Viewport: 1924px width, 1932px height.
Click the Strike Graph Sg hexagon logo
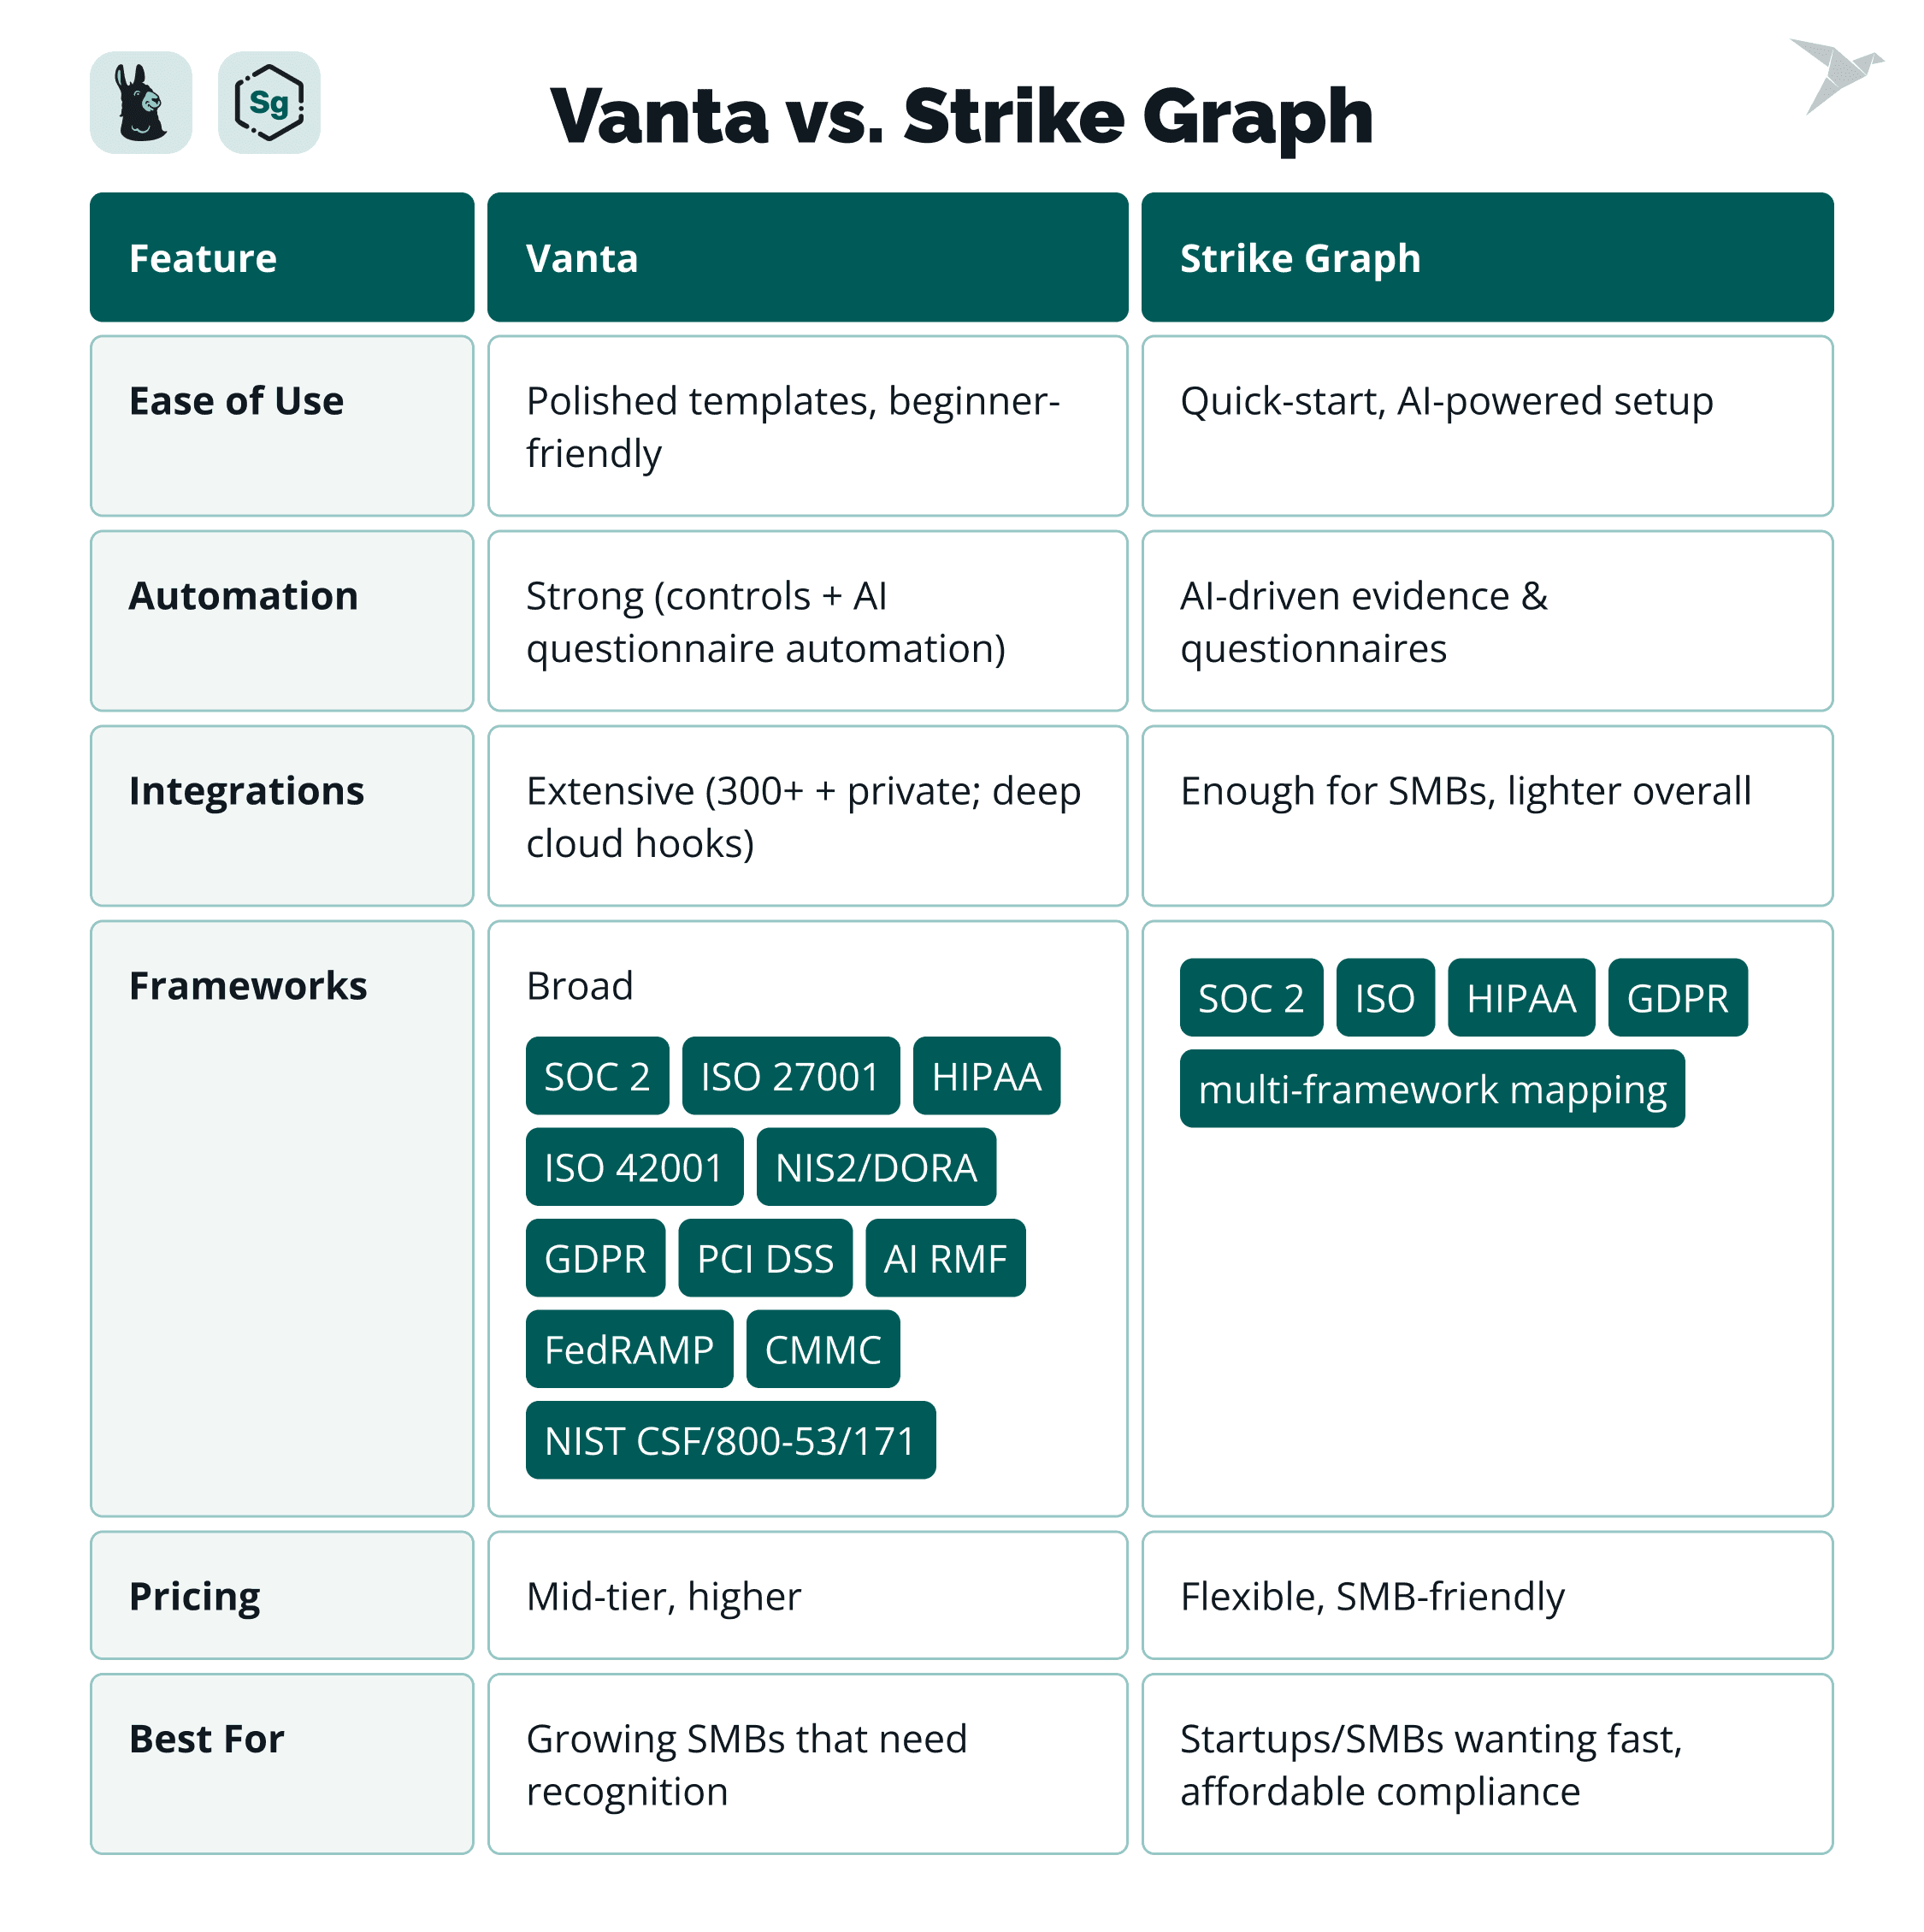(269, 103)
